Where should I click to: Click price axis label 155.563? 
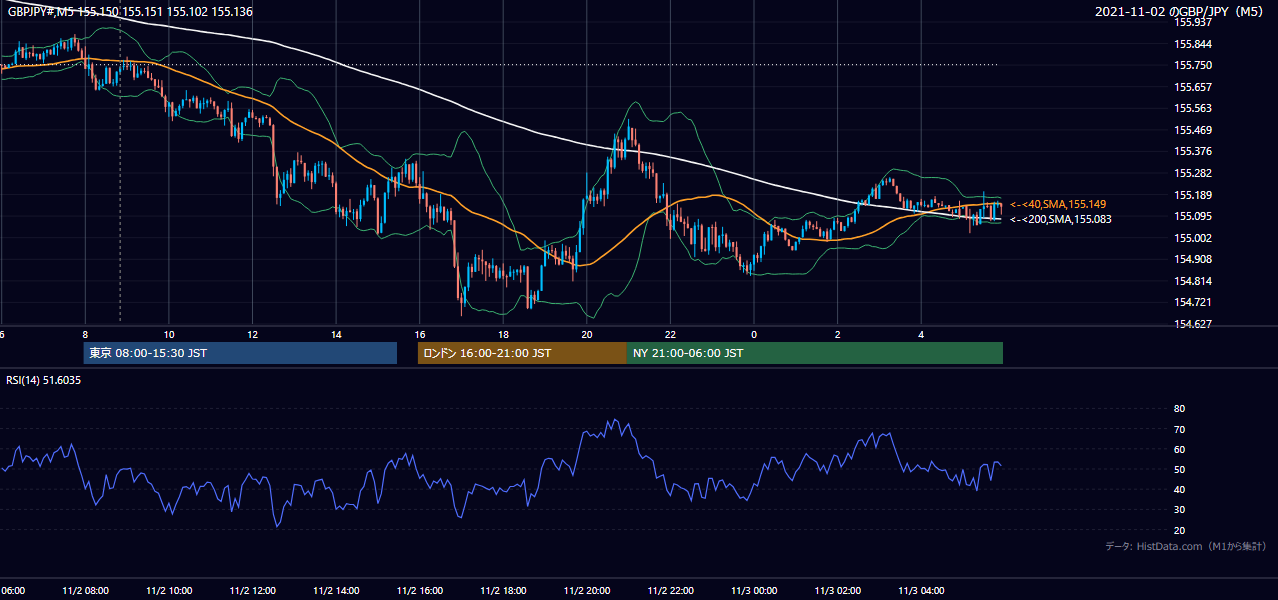1193,108
